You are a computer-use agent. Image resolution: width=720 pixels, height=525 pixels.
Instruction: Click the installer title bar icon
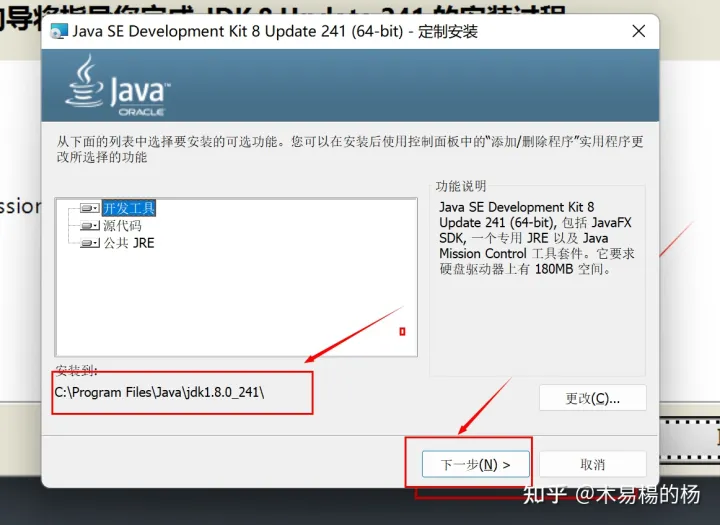click(59, 31)
